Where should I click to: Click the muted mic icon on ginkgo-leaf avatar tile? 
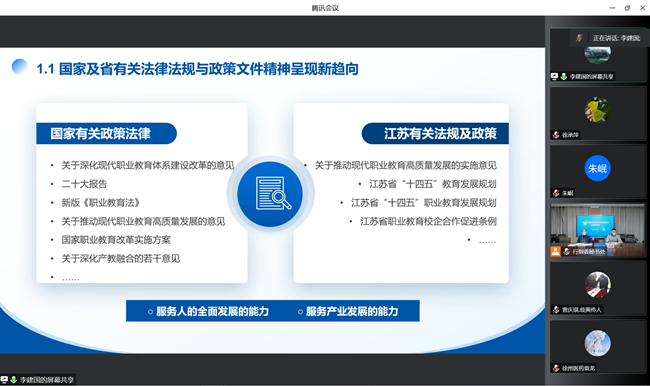click(x=556, y=135)
